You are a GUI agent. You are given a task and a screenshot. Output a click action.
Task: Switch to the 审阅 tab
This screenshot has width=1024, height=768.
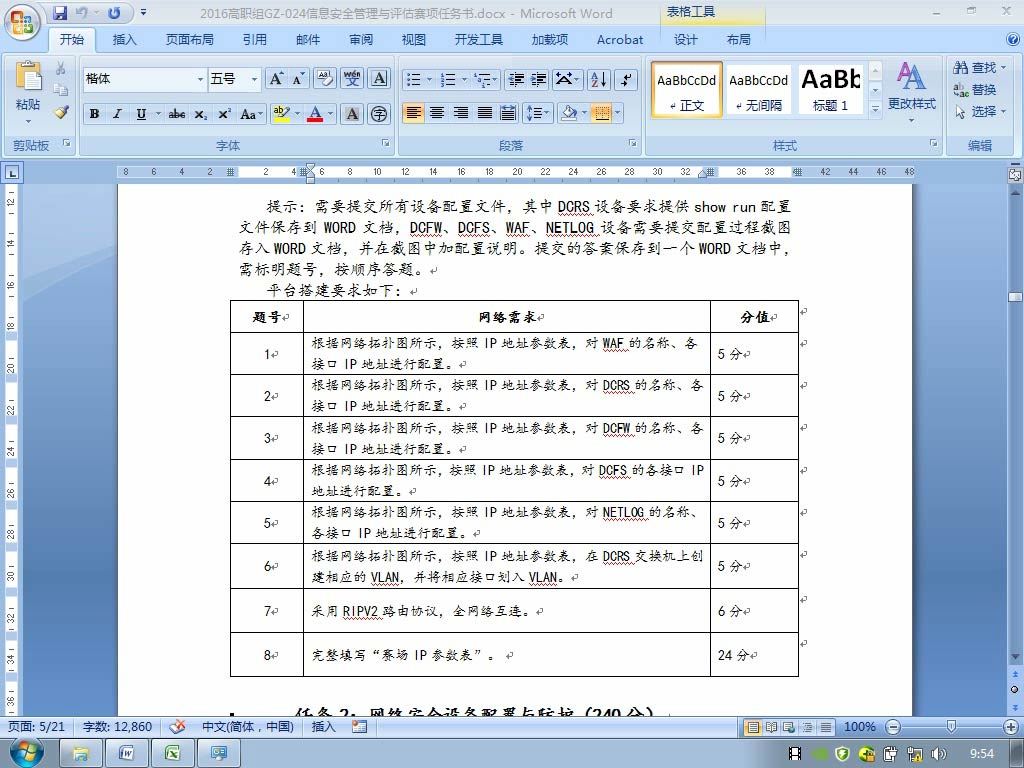(x=360, y=40)
